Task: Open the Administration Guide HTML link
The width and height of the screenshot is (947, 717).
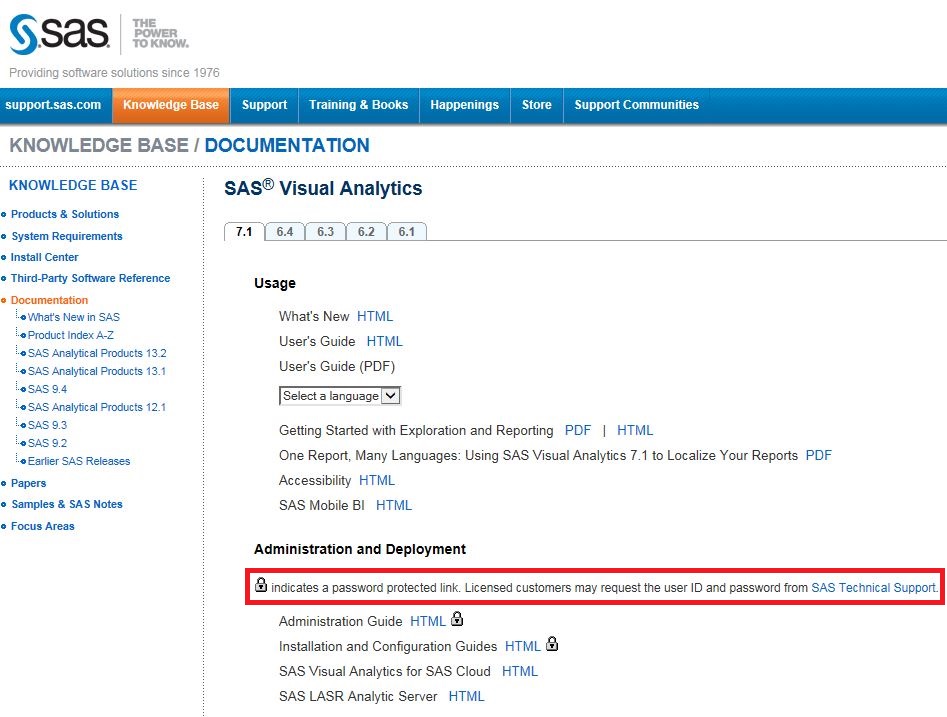Action: pos(428,621)
